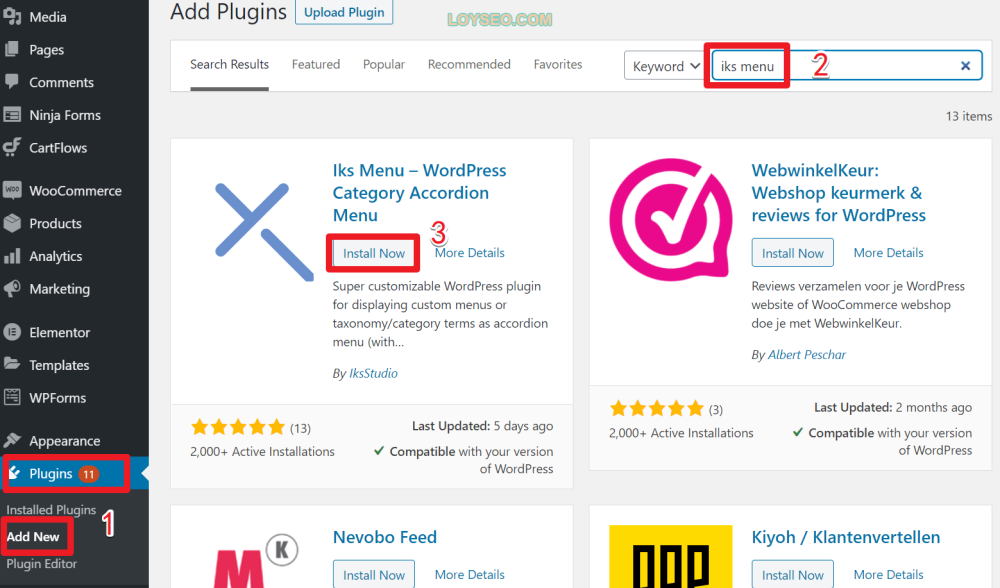Open the IksStudio author link

coord(373,373)
